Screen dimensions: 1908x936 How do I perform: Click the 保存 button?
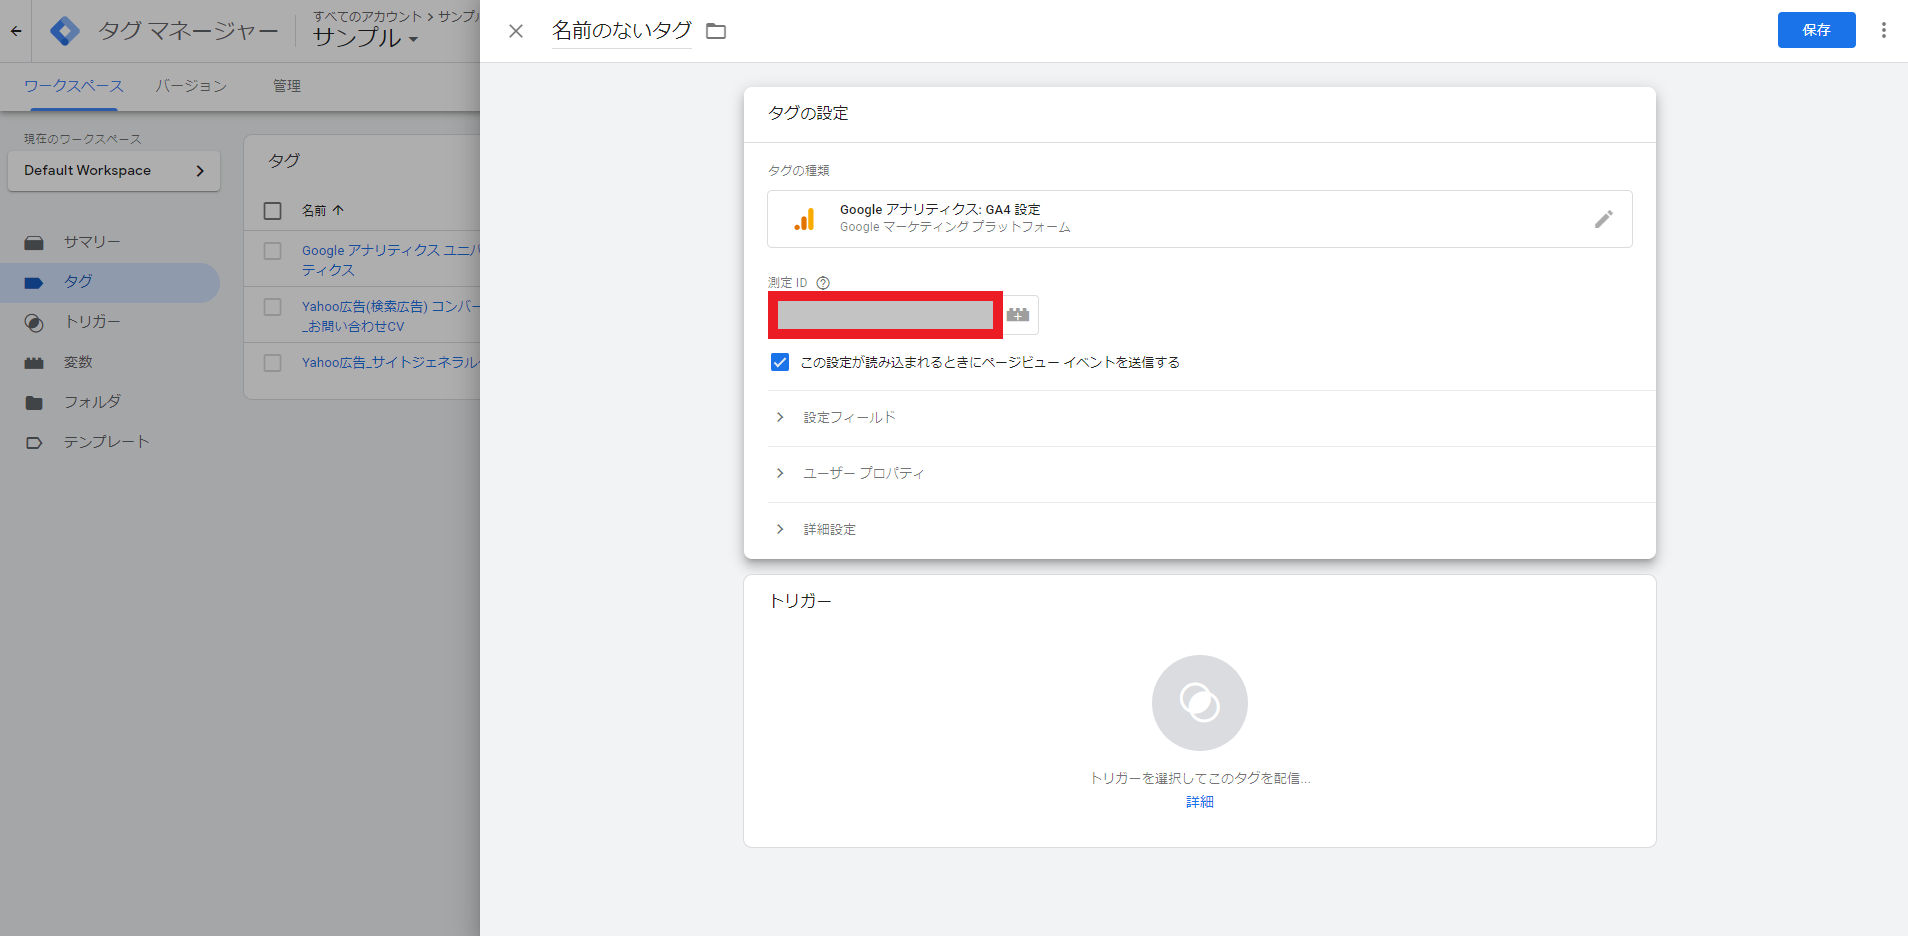tap(1816, 30)
